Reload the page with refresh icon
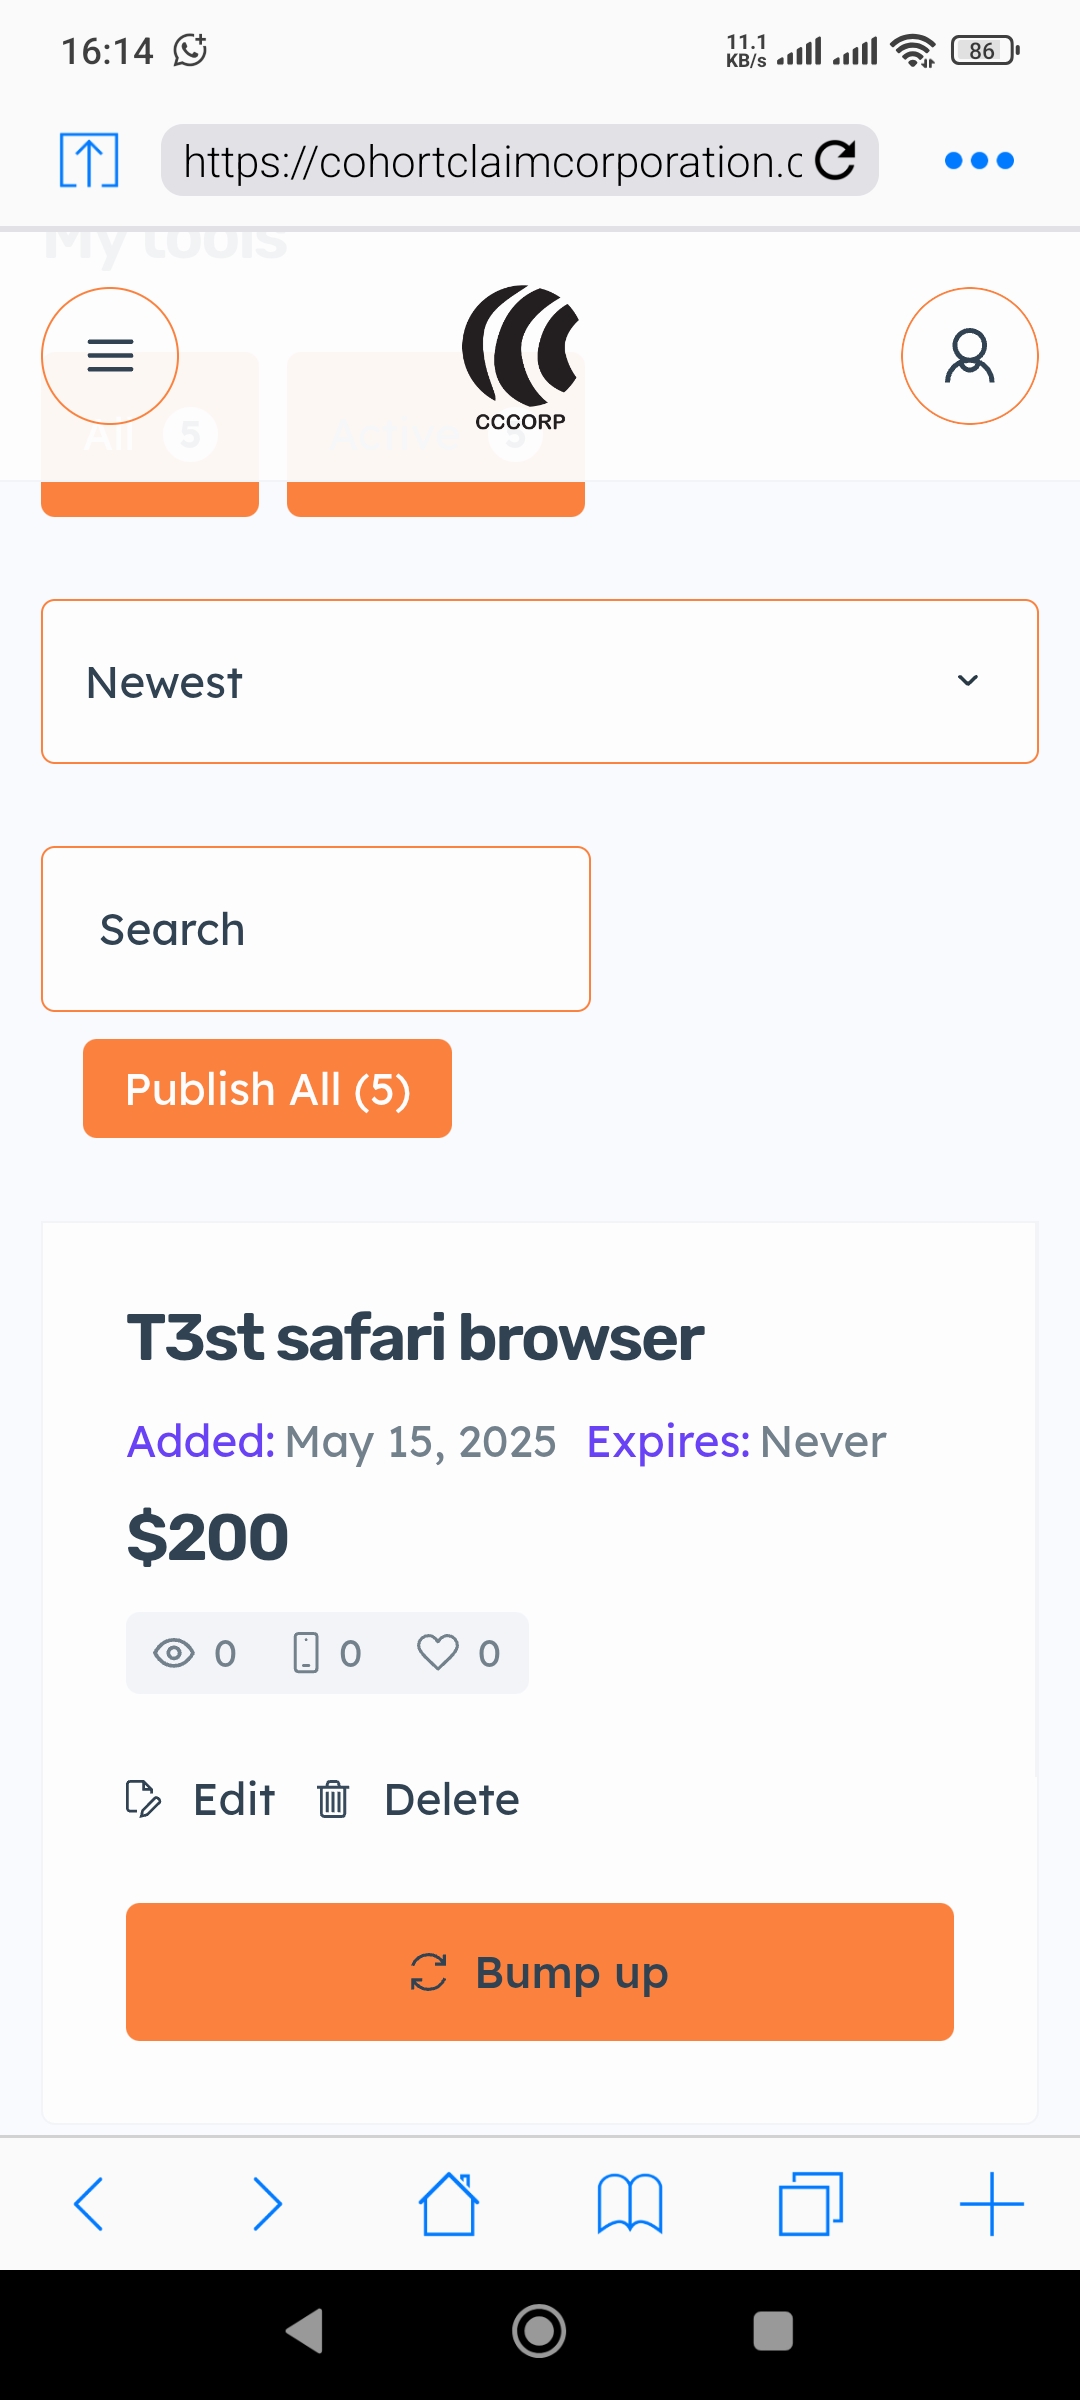The image size is (1080, 2400). click(835, 160)
